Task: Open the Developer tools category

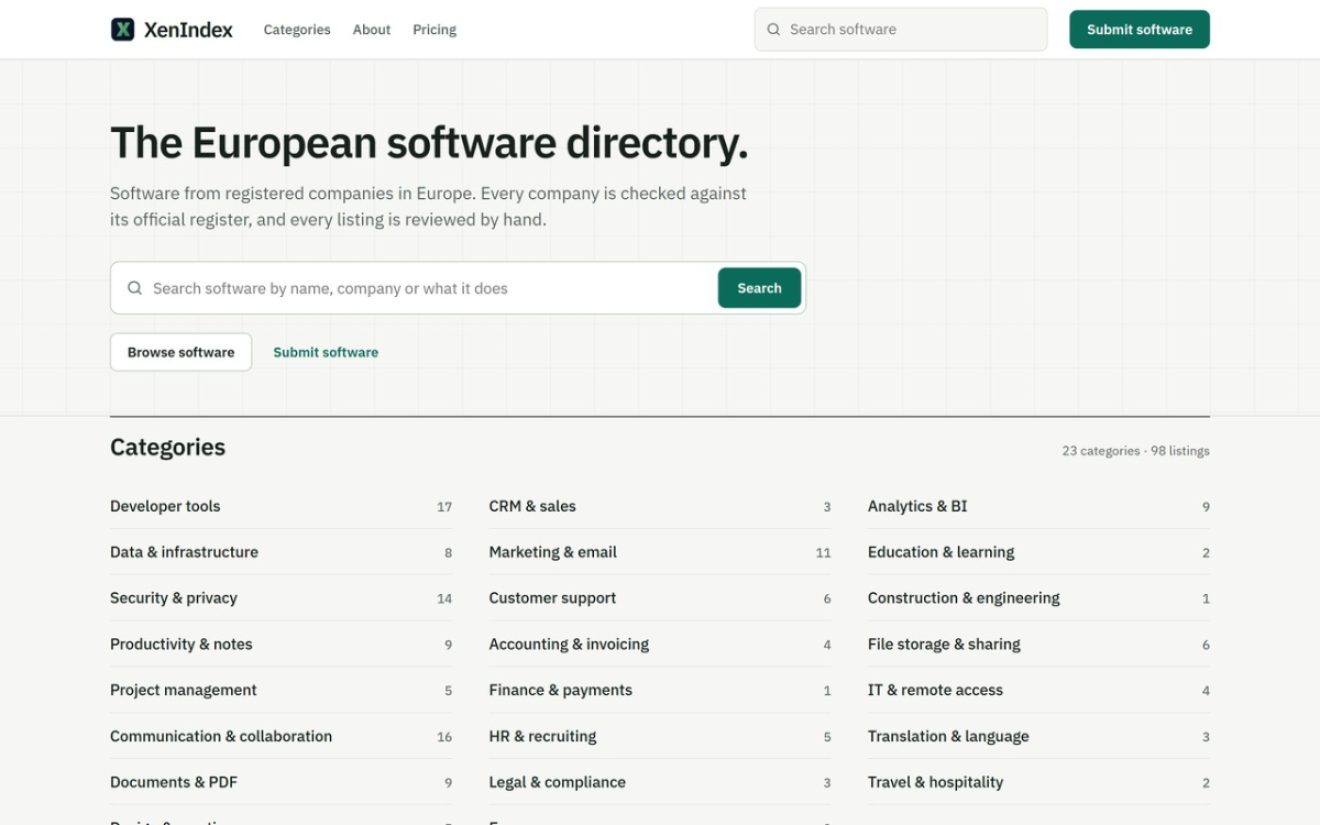Action: pos(281,506)
